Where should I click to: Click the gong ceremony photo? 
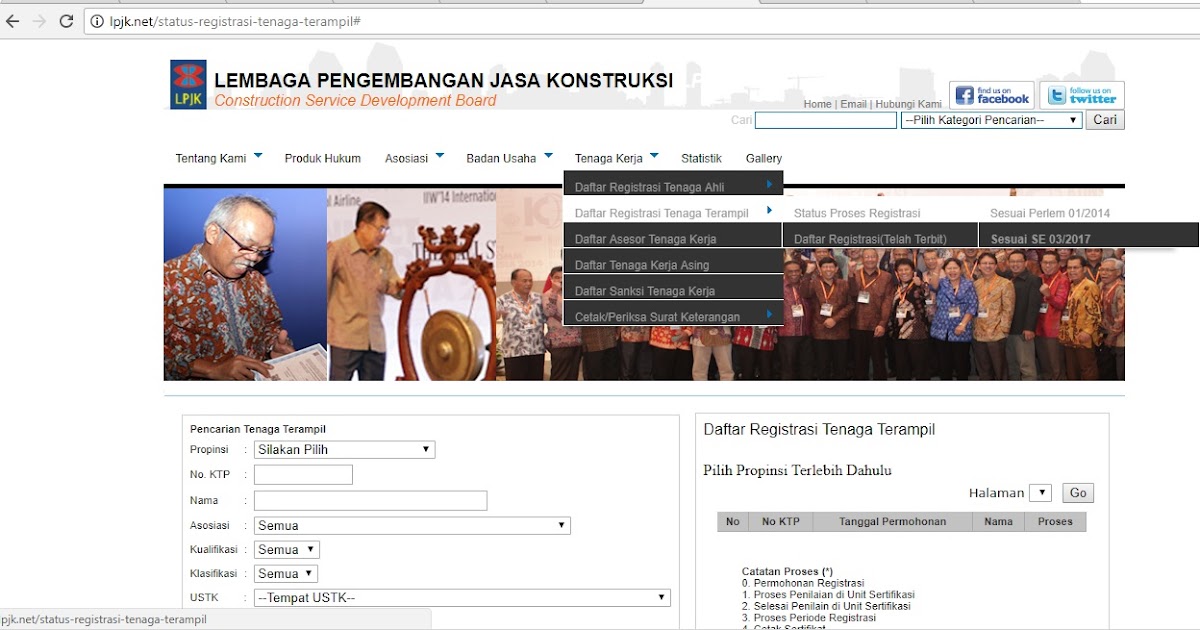pos(411,284)
